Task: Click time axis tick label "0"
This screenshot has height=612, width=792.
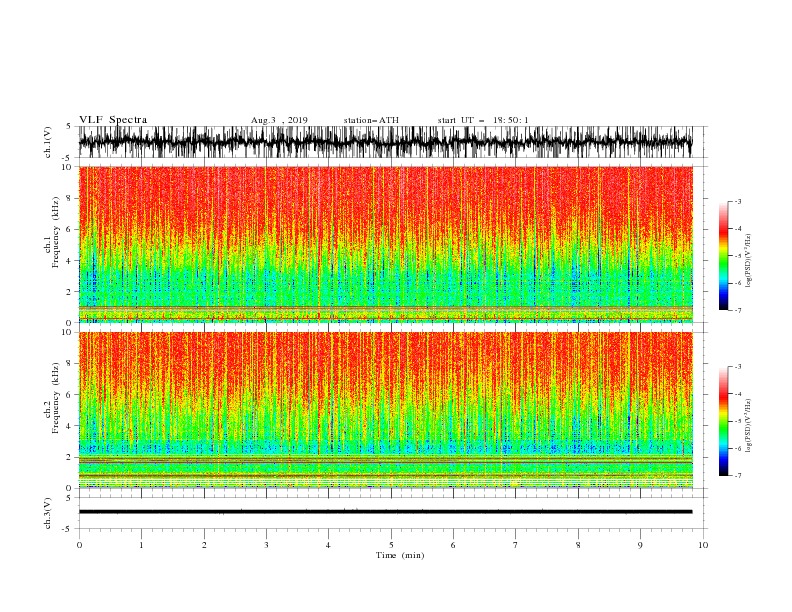Action: coord(79,545)
